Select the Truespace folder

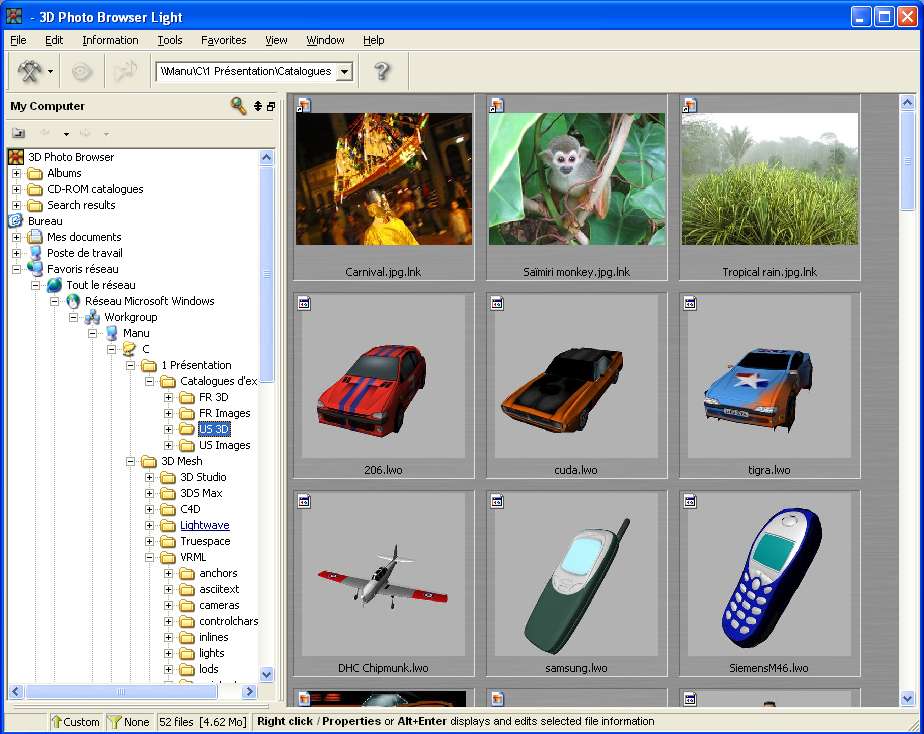coord(205,541)
